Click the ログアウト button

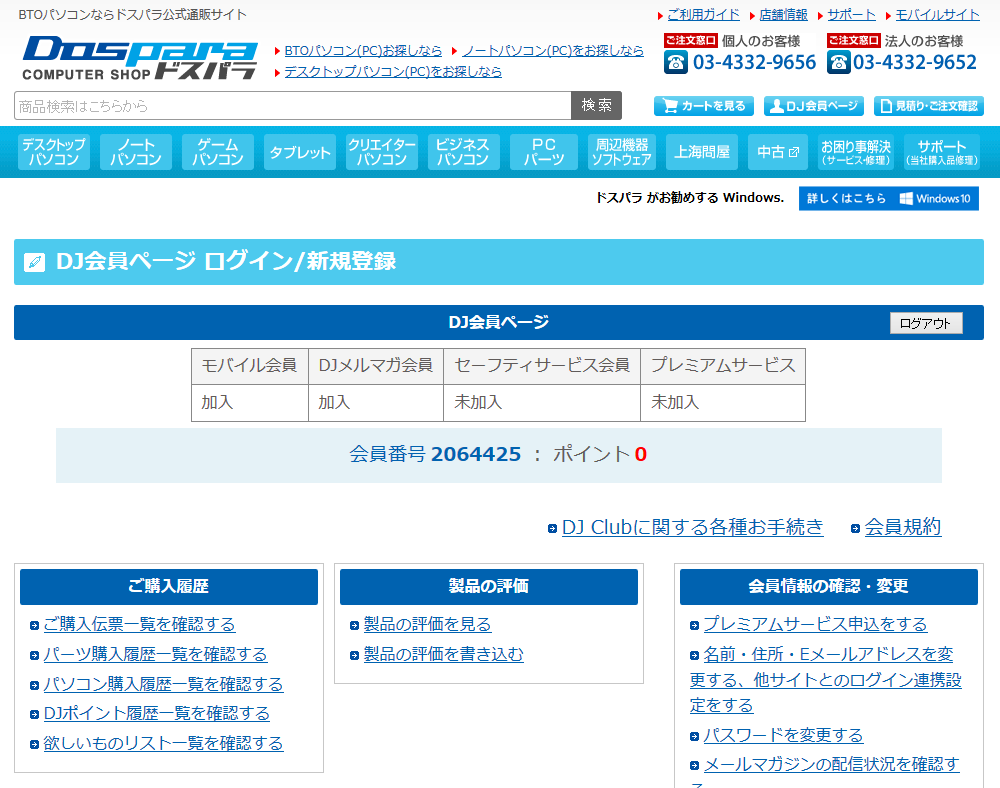[x=926, y=323]
